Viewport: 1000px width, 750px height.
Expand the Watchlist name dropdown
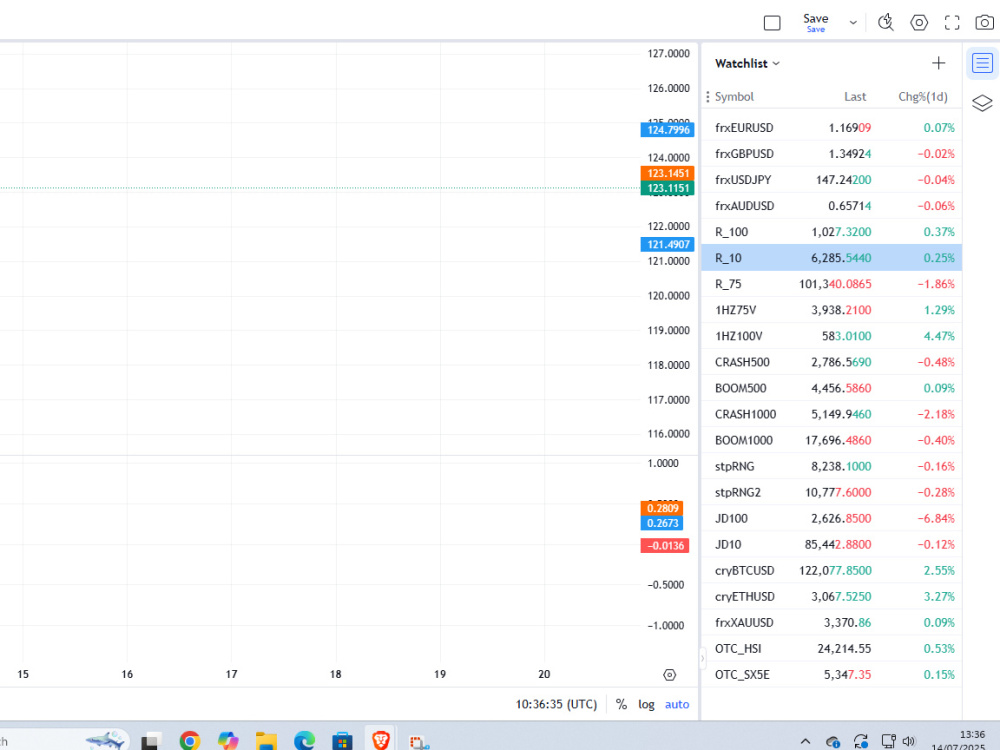[x=747, y=63]
